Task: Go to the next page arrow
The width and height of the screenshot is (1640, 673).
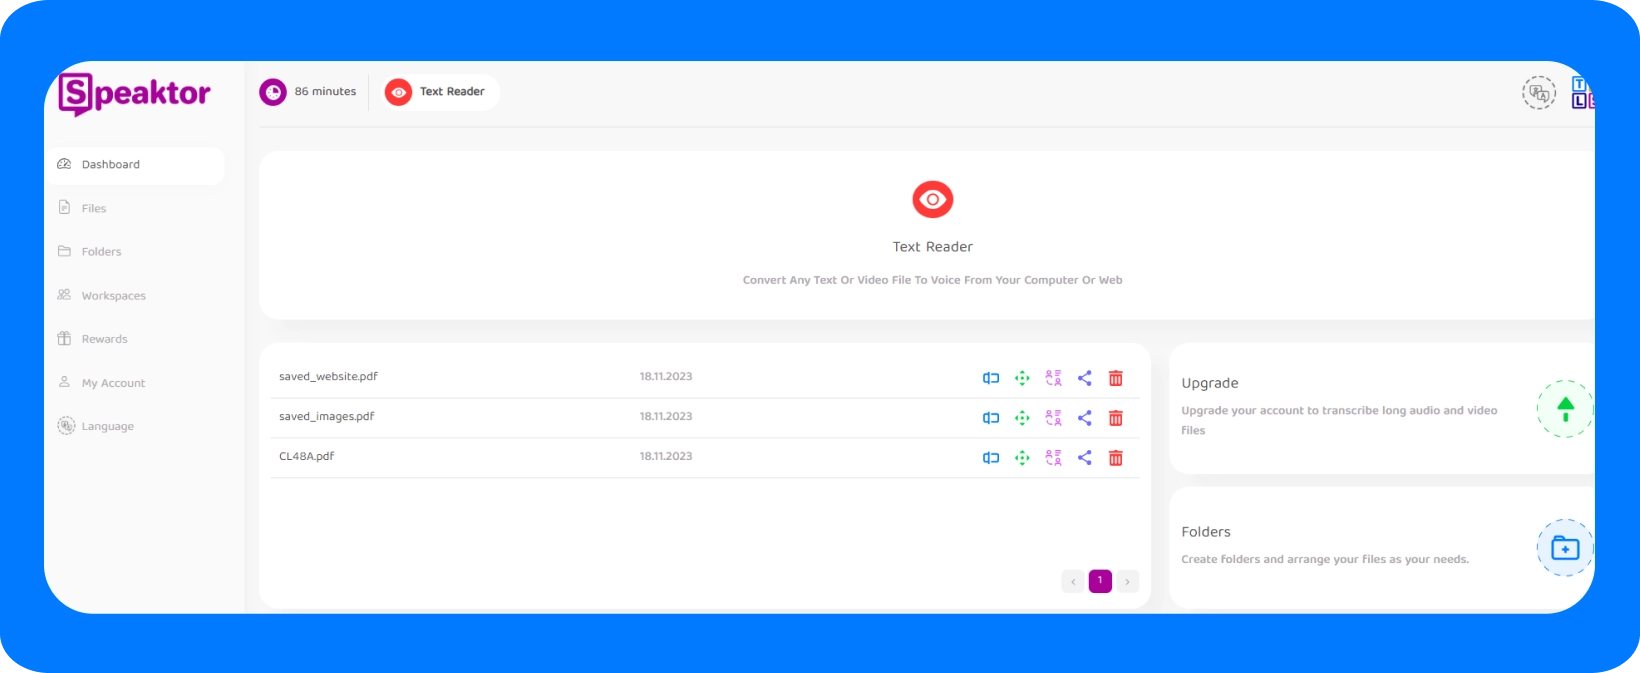Action: point(1128,581)
